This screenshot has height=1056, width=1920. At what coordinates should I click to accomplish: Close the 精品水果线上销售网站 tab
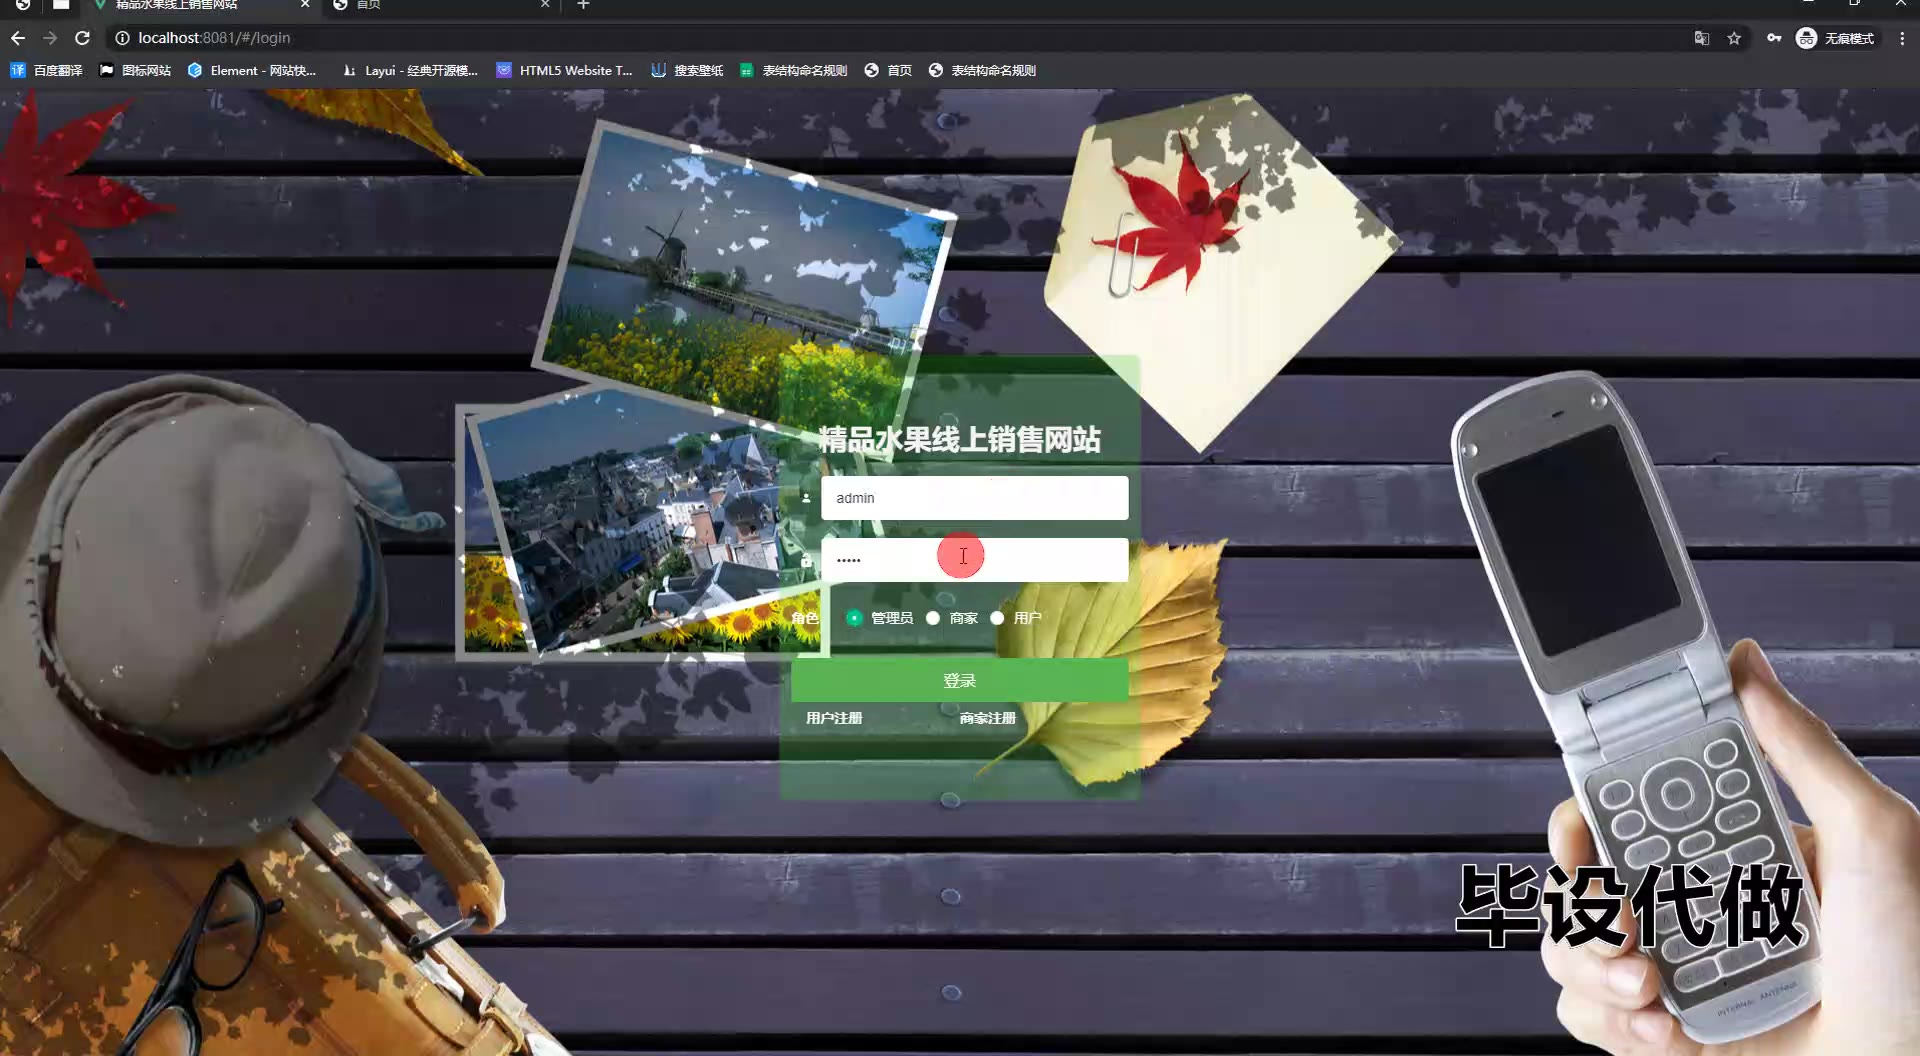point(305,5)
